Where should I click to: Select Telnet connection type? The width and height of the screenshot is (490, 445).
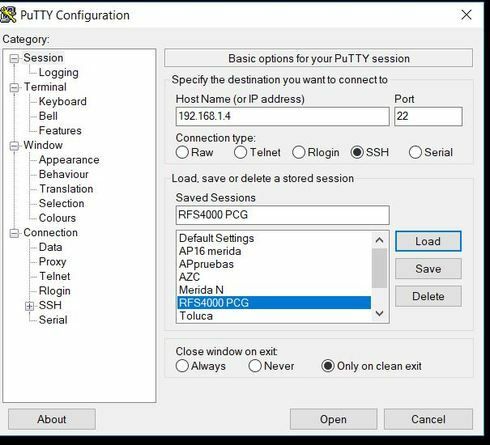pyautogui.click(x=257, y=153)
